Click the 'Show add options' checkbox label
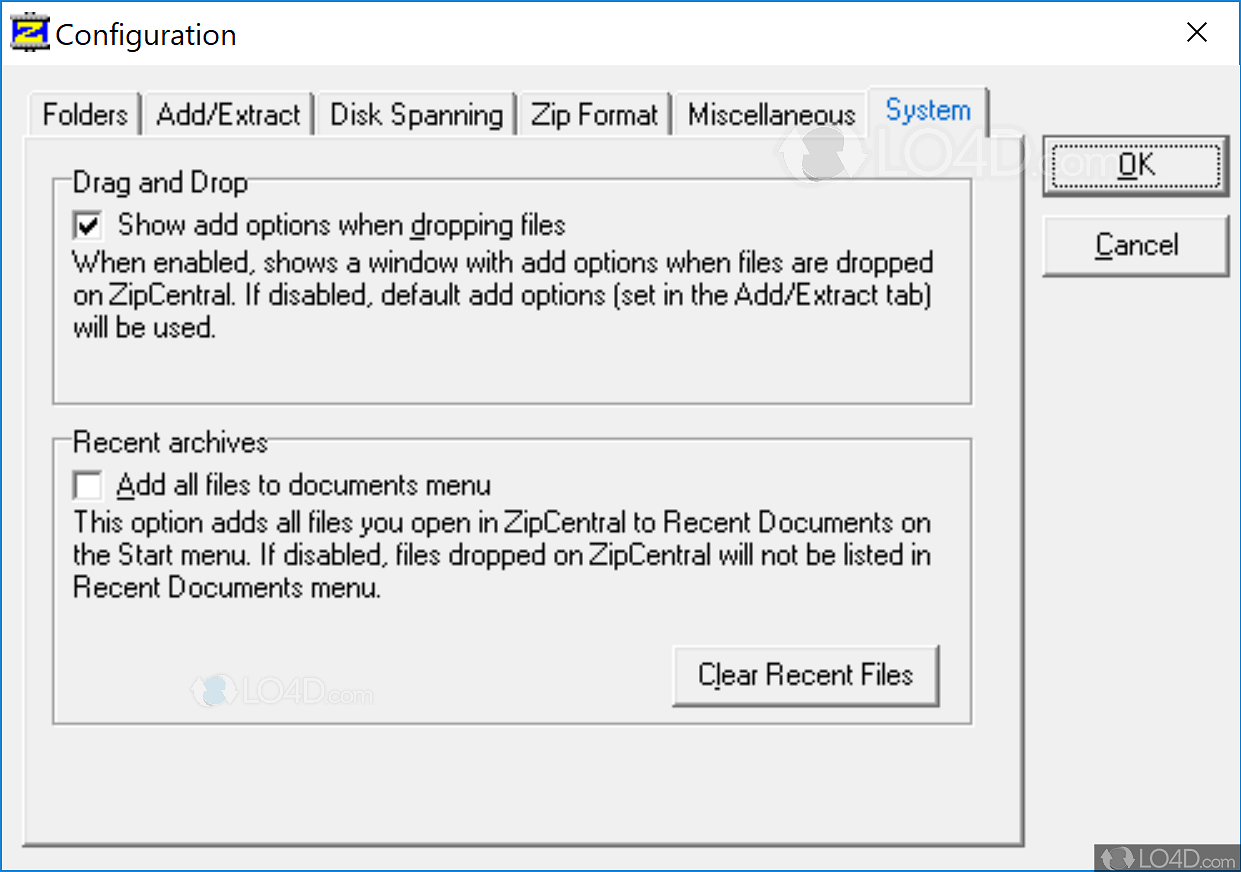 [340, 225]
